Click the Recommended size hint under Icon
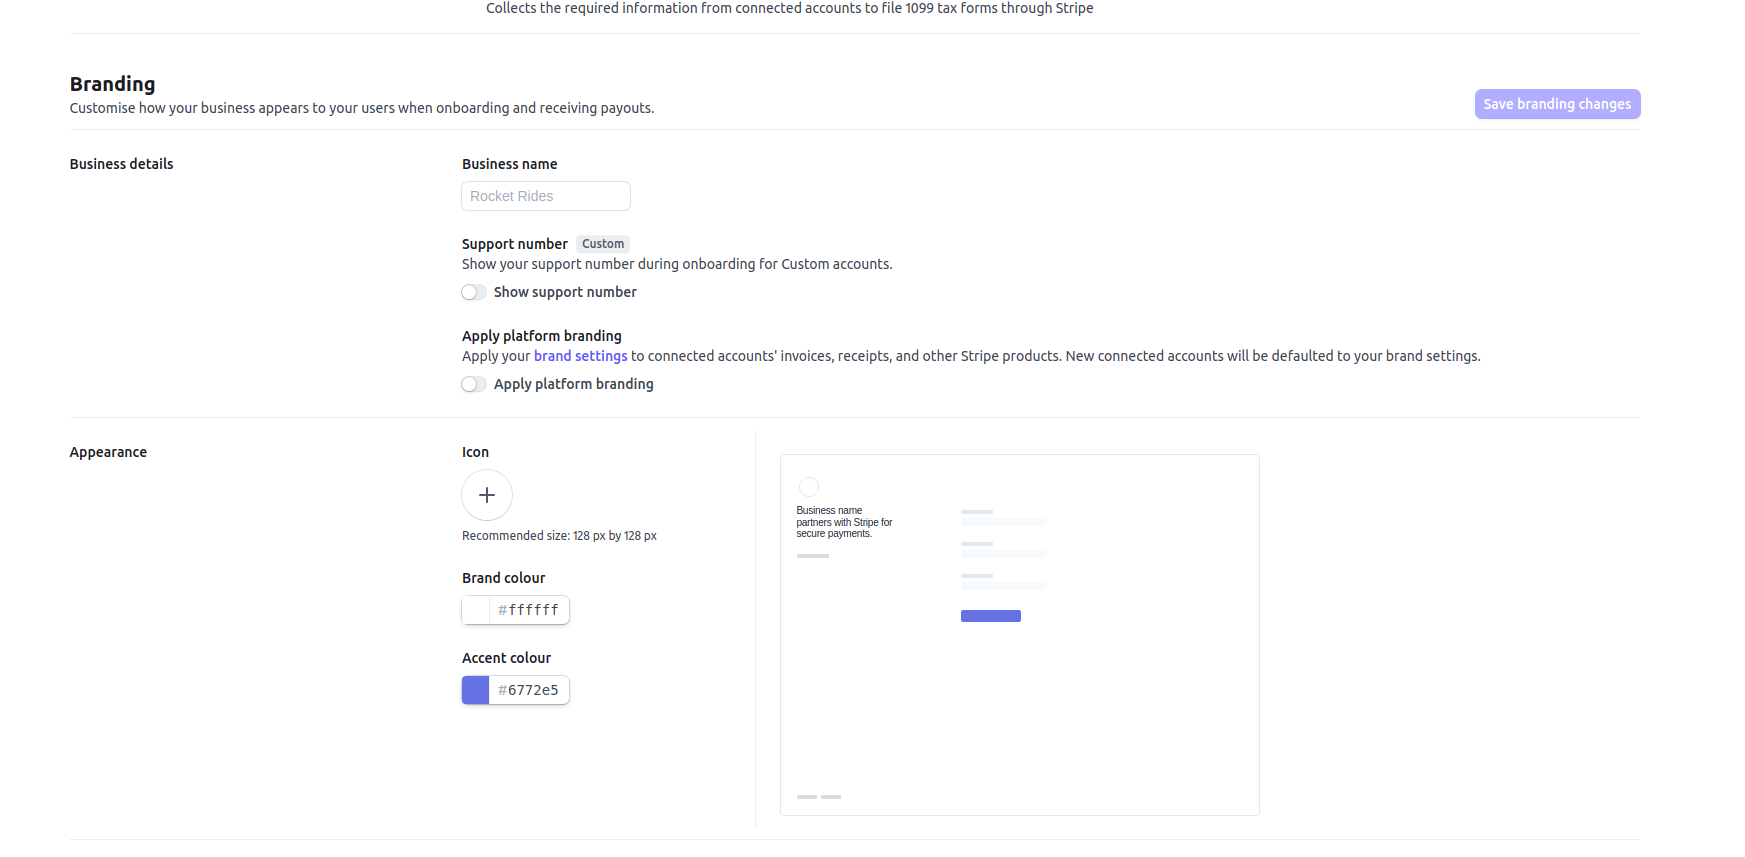The width and height of the screenshot is (1745, 857). pos(559,536)
